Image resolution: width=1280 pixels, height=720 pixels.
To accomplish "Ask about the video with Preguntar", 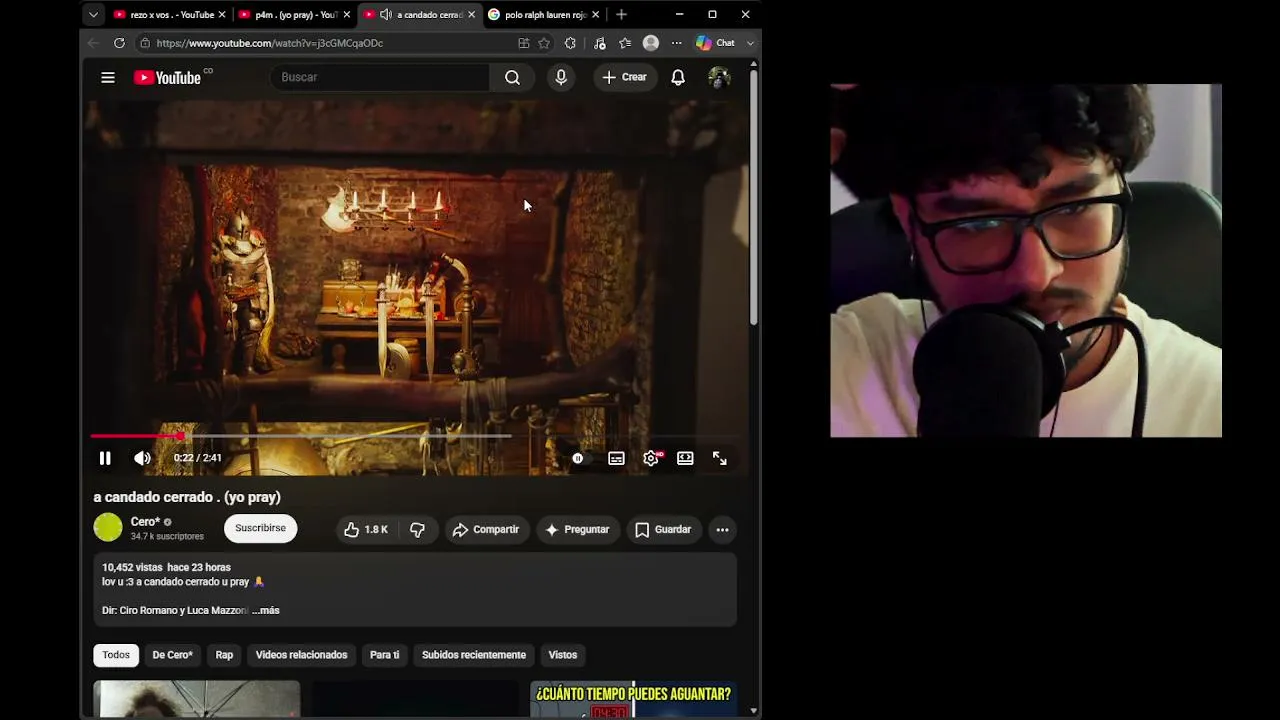I will pyautogui.click(x=577, y=530).
